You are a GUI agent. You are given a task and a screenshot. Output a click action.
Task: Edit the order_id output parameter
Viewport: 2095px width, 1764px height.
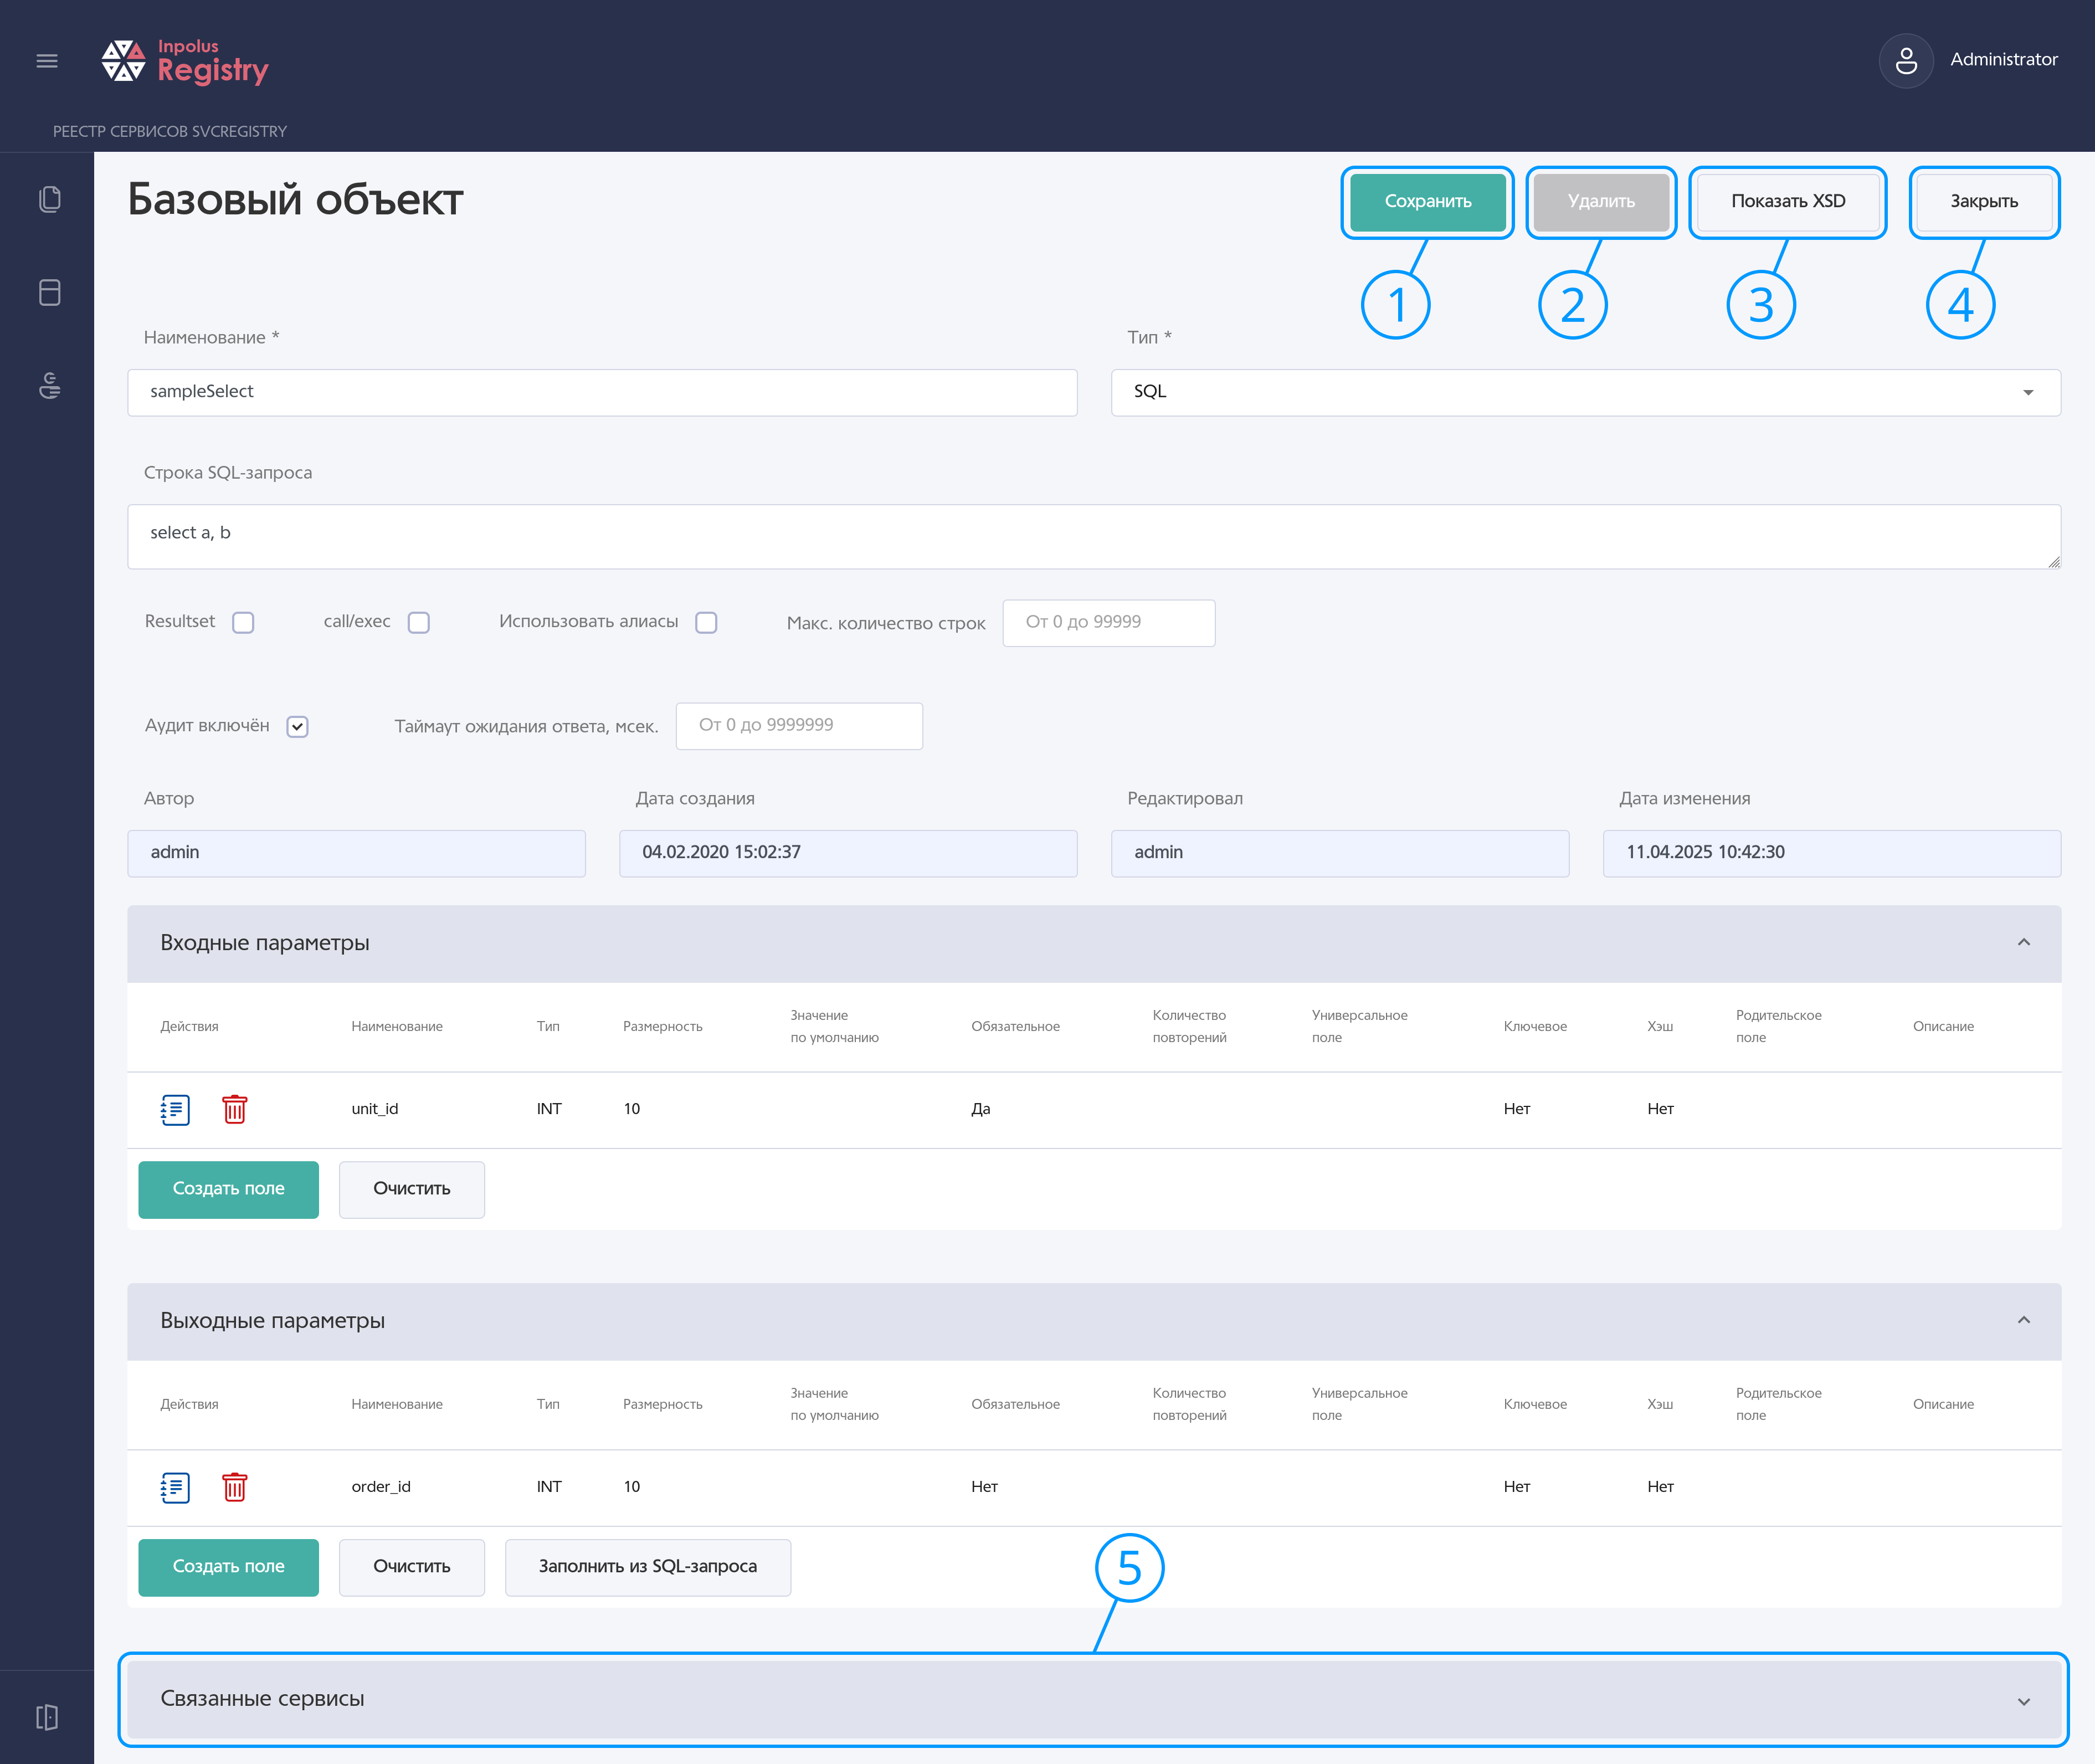coord(175,1487)
